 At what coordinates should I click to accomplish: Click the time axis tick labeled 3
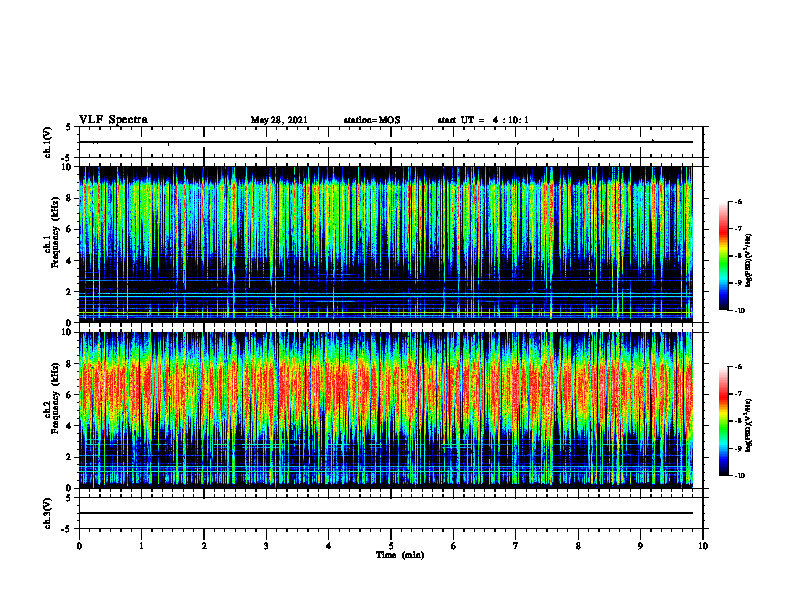(x=266, y=546)
